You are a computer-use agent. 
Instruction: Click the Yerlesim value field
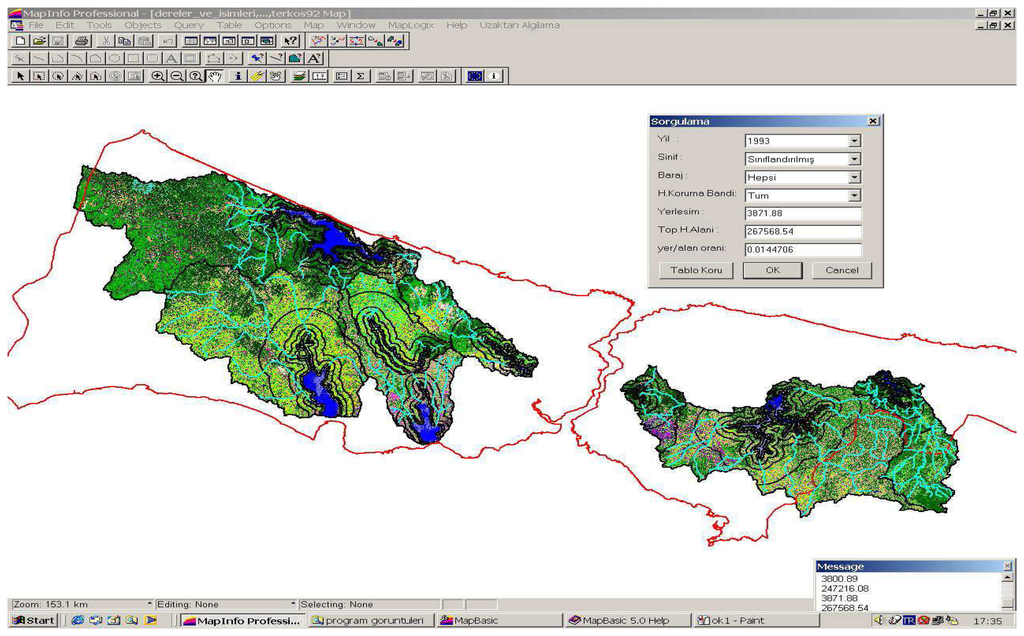[x=803, y=214]
